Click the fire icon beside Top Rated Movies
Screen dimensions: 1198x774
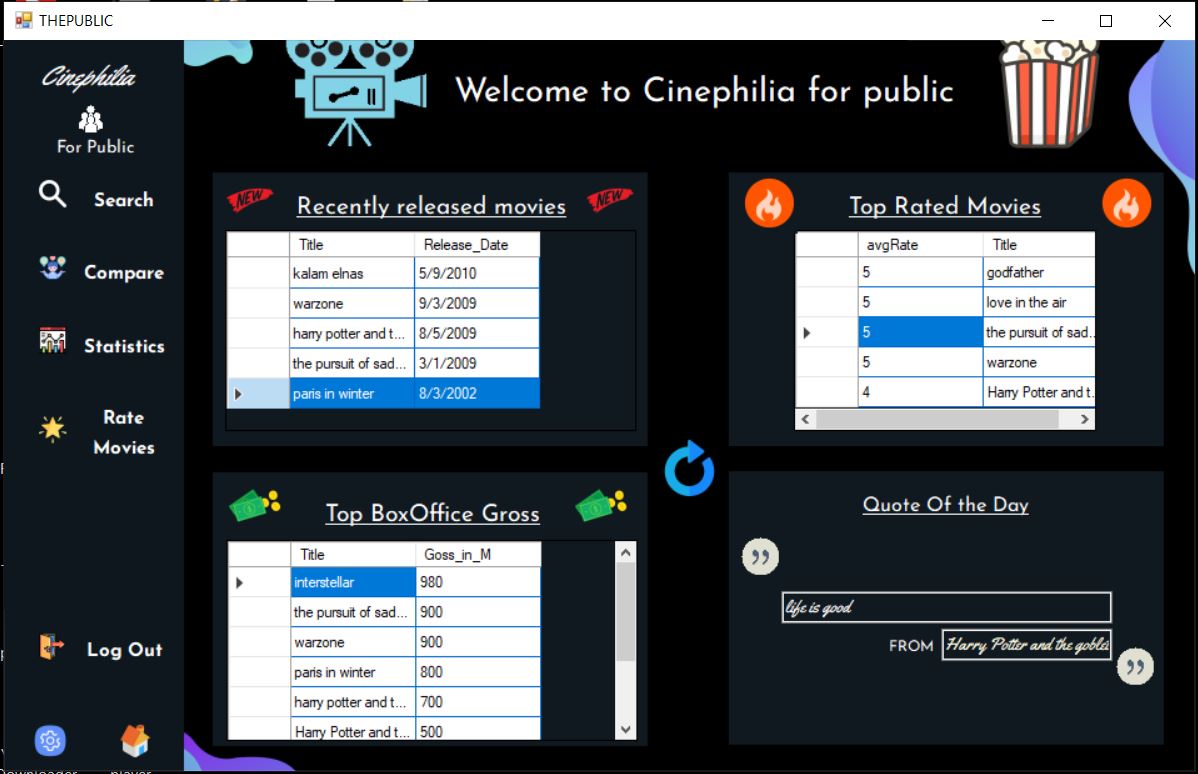(769, 202)
